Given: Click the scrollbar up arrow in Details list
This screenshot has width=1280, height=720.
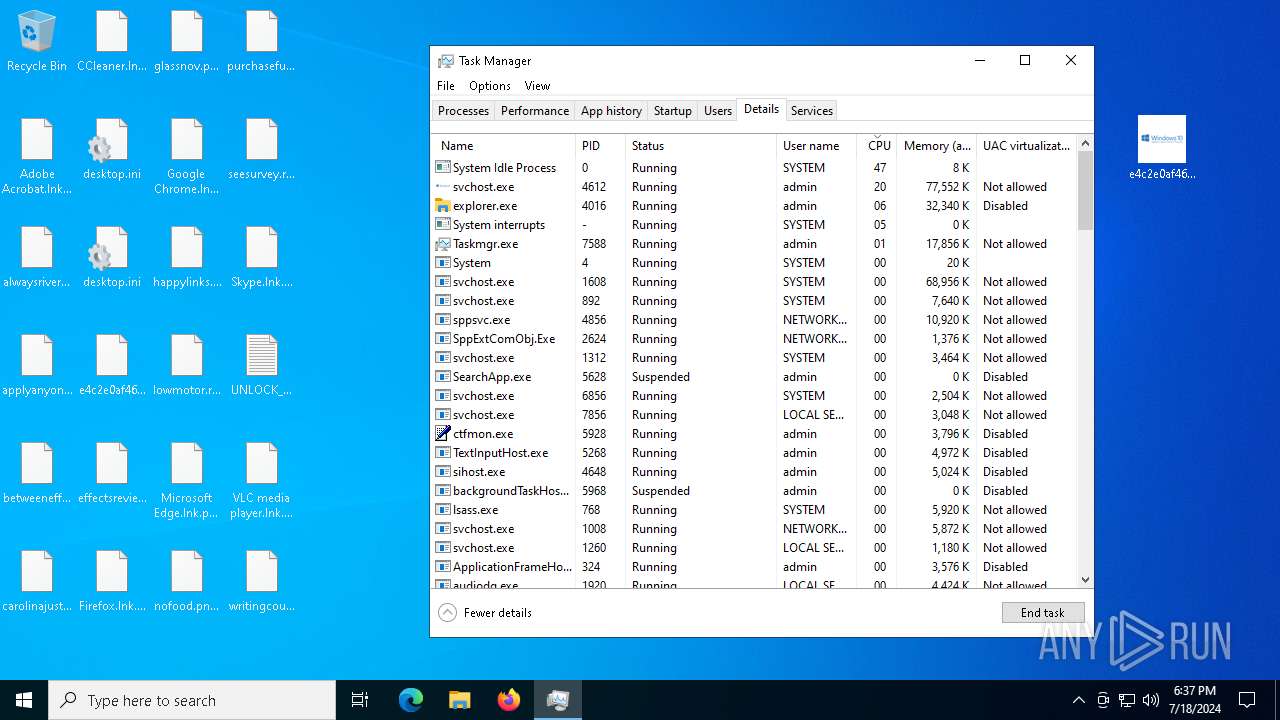Looking at the screenshot, I should pyautogui.click(x=1085, y=144).
